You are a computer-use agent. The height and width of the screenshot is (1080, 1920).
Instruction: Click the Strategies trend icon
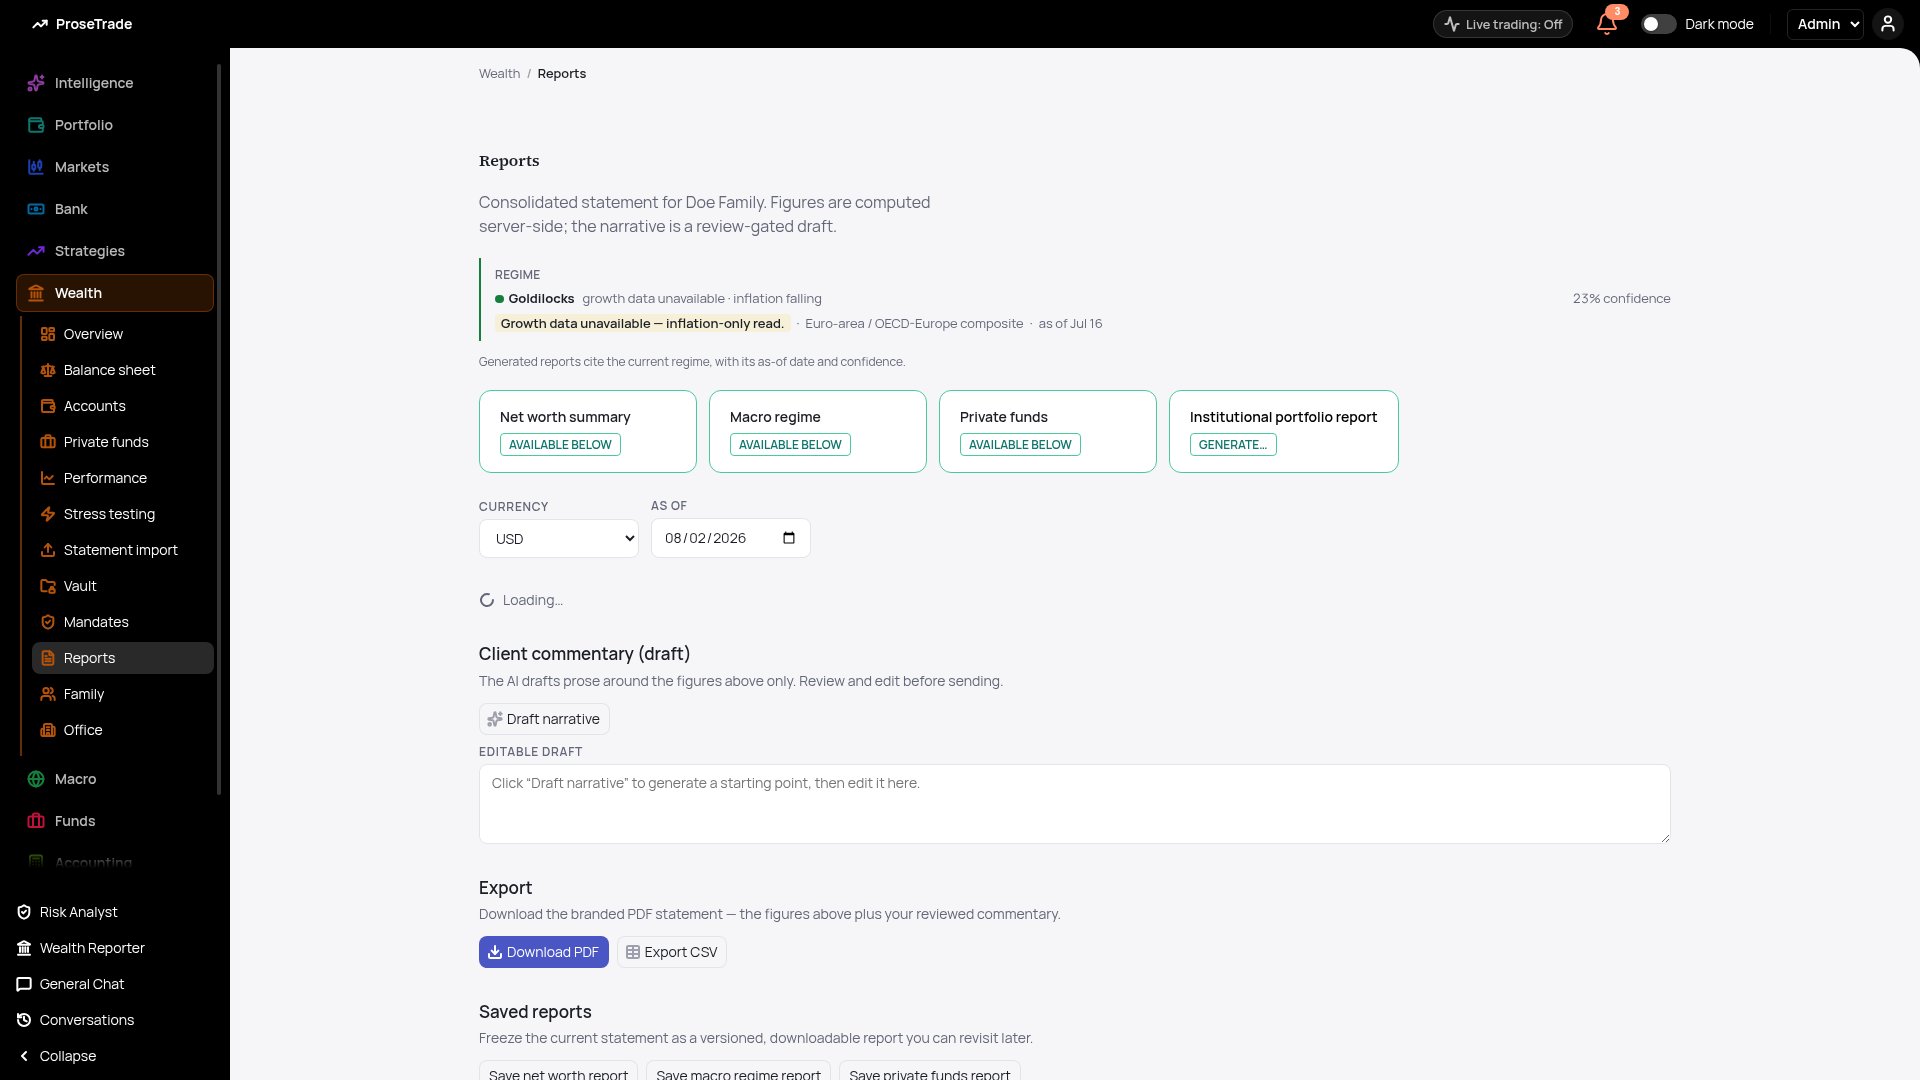pos(36,251)
